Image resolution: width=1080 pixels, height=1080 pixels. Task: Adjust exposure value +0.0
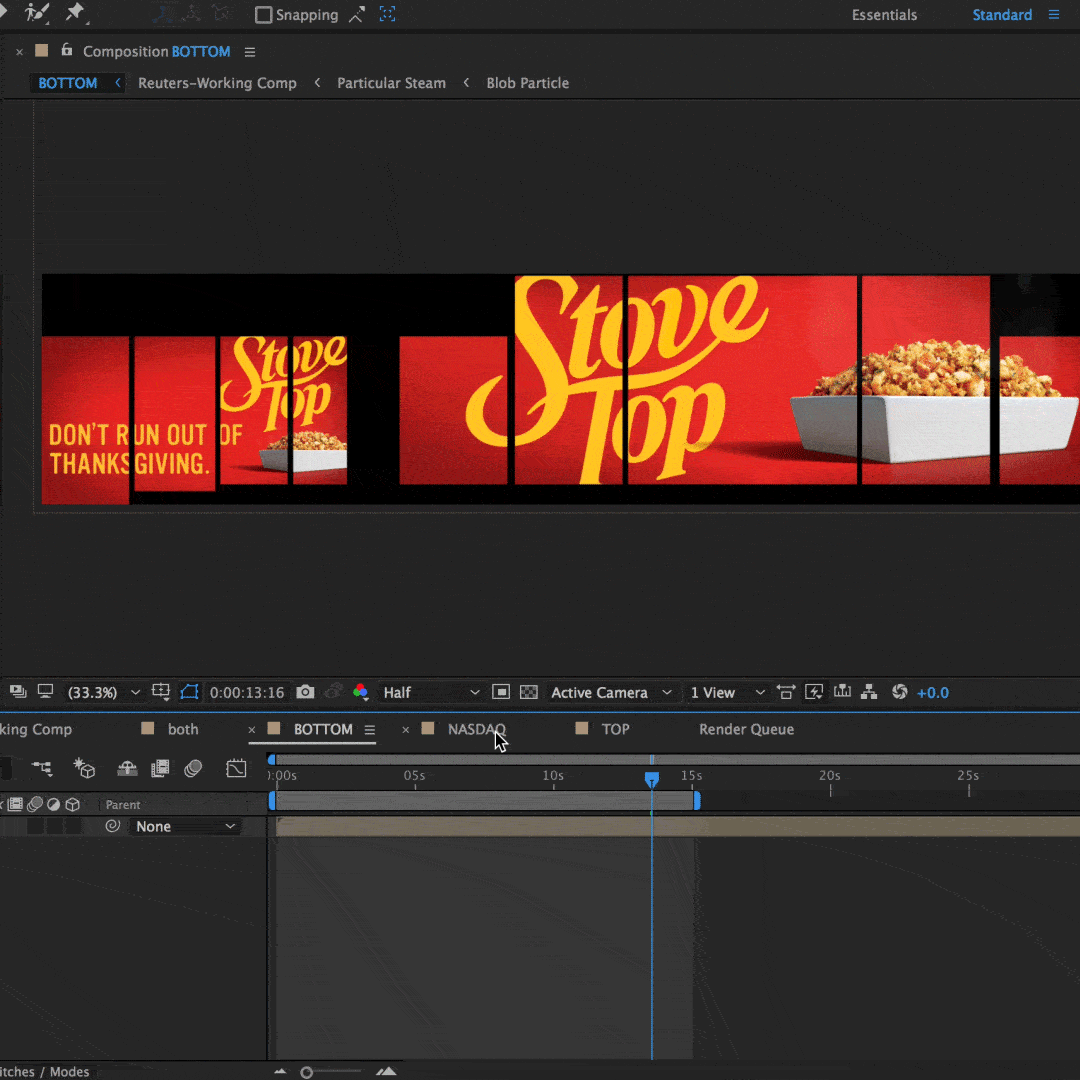click(x=933, y=692)
